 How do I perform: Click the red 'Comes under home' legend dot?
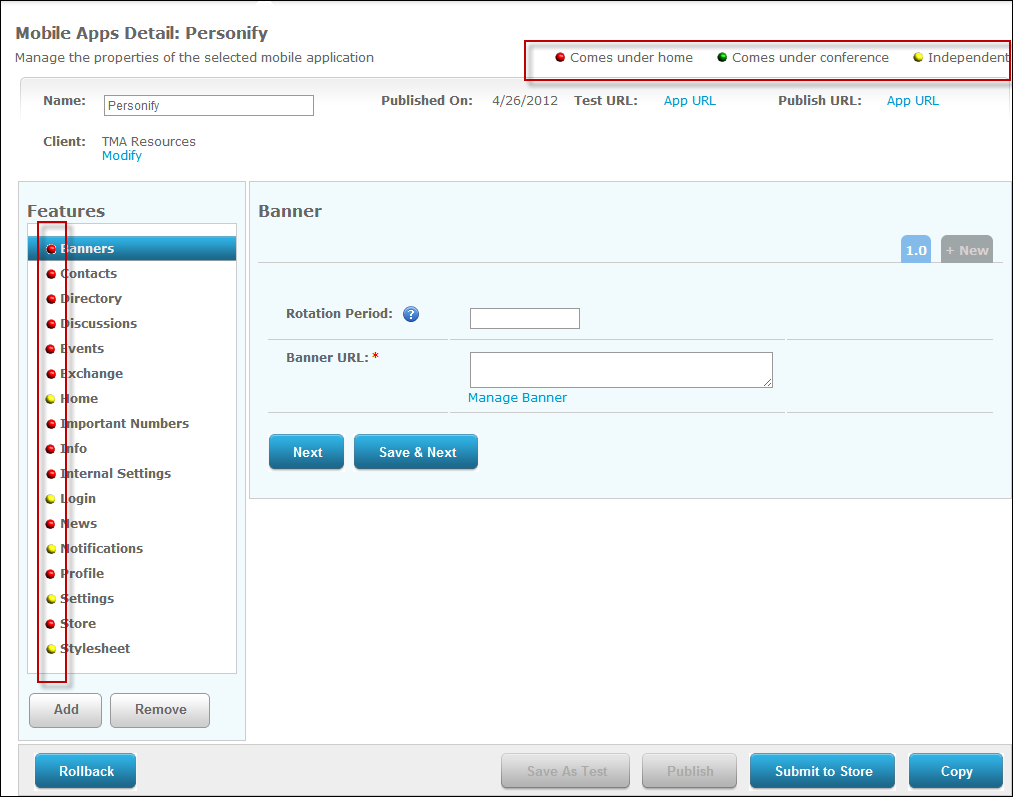560,58
